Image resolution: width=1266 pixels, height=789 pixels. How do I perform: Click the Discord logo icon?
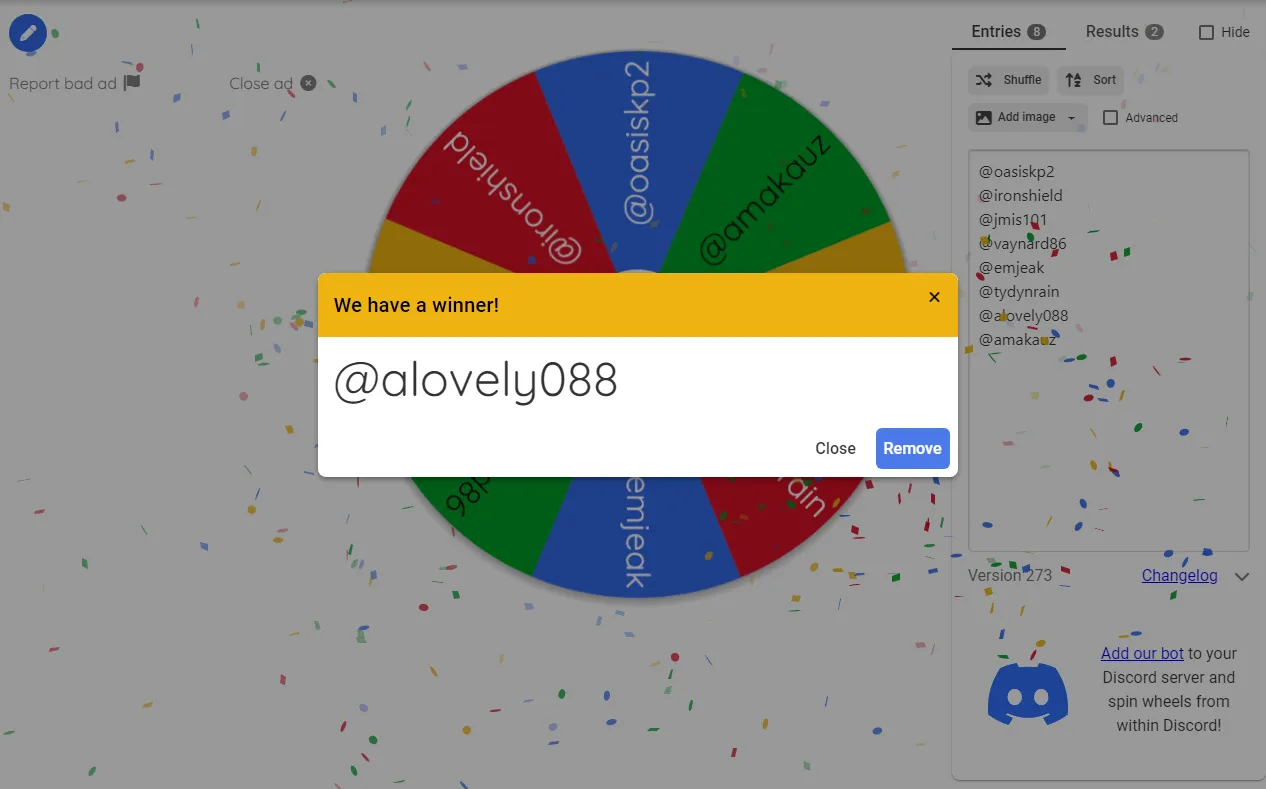tap(1027, 693)
